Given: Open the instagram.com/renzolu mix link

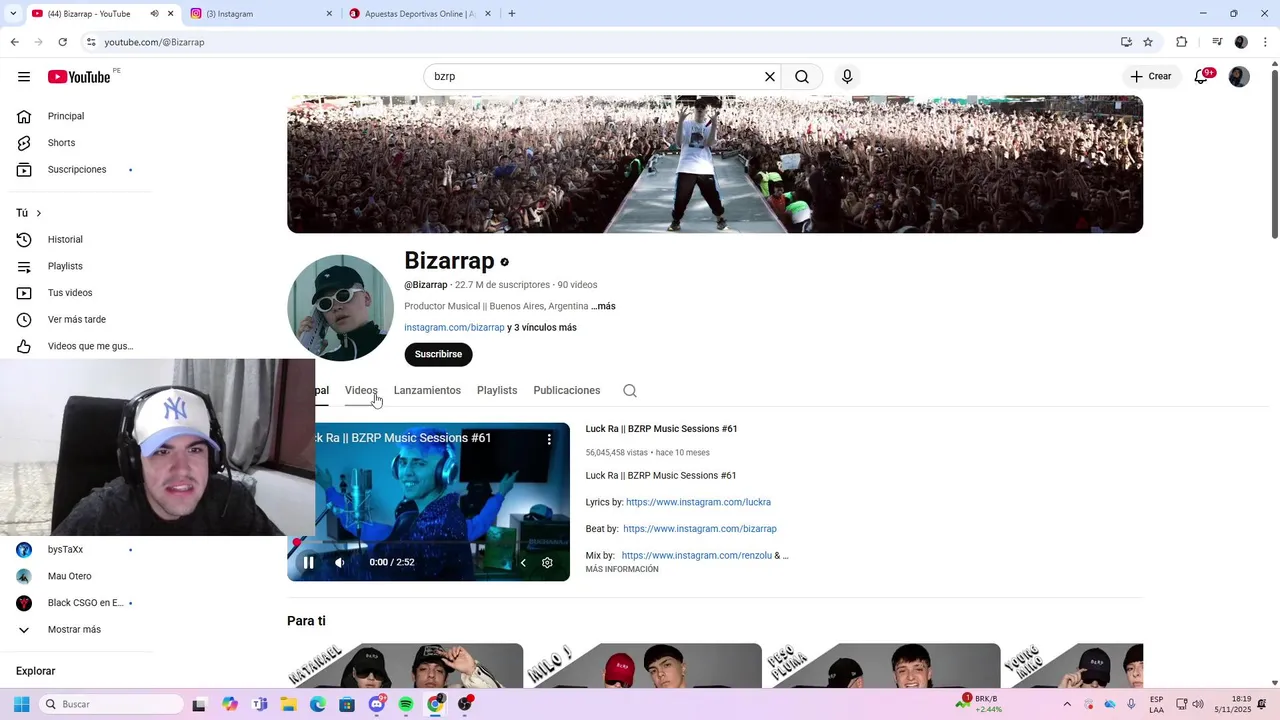Looking at the screenshot, I should (x=696, y=556).
